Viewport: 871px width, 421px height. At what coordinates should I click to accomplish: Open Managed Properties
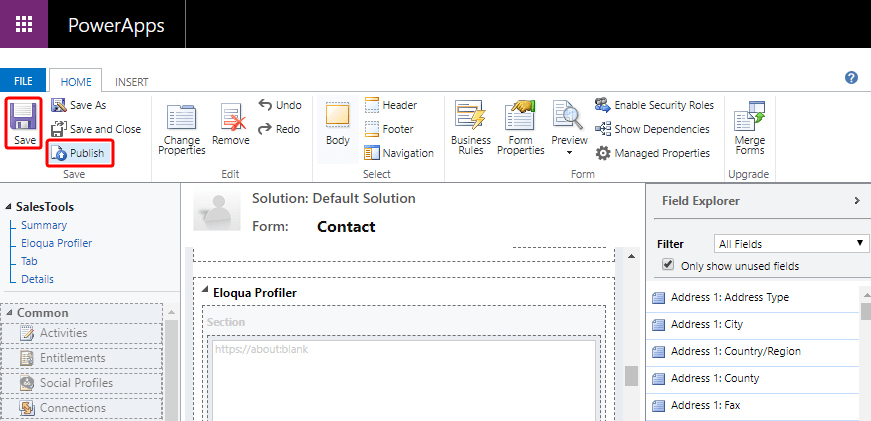pyautogui.click(x=653, y=153)
